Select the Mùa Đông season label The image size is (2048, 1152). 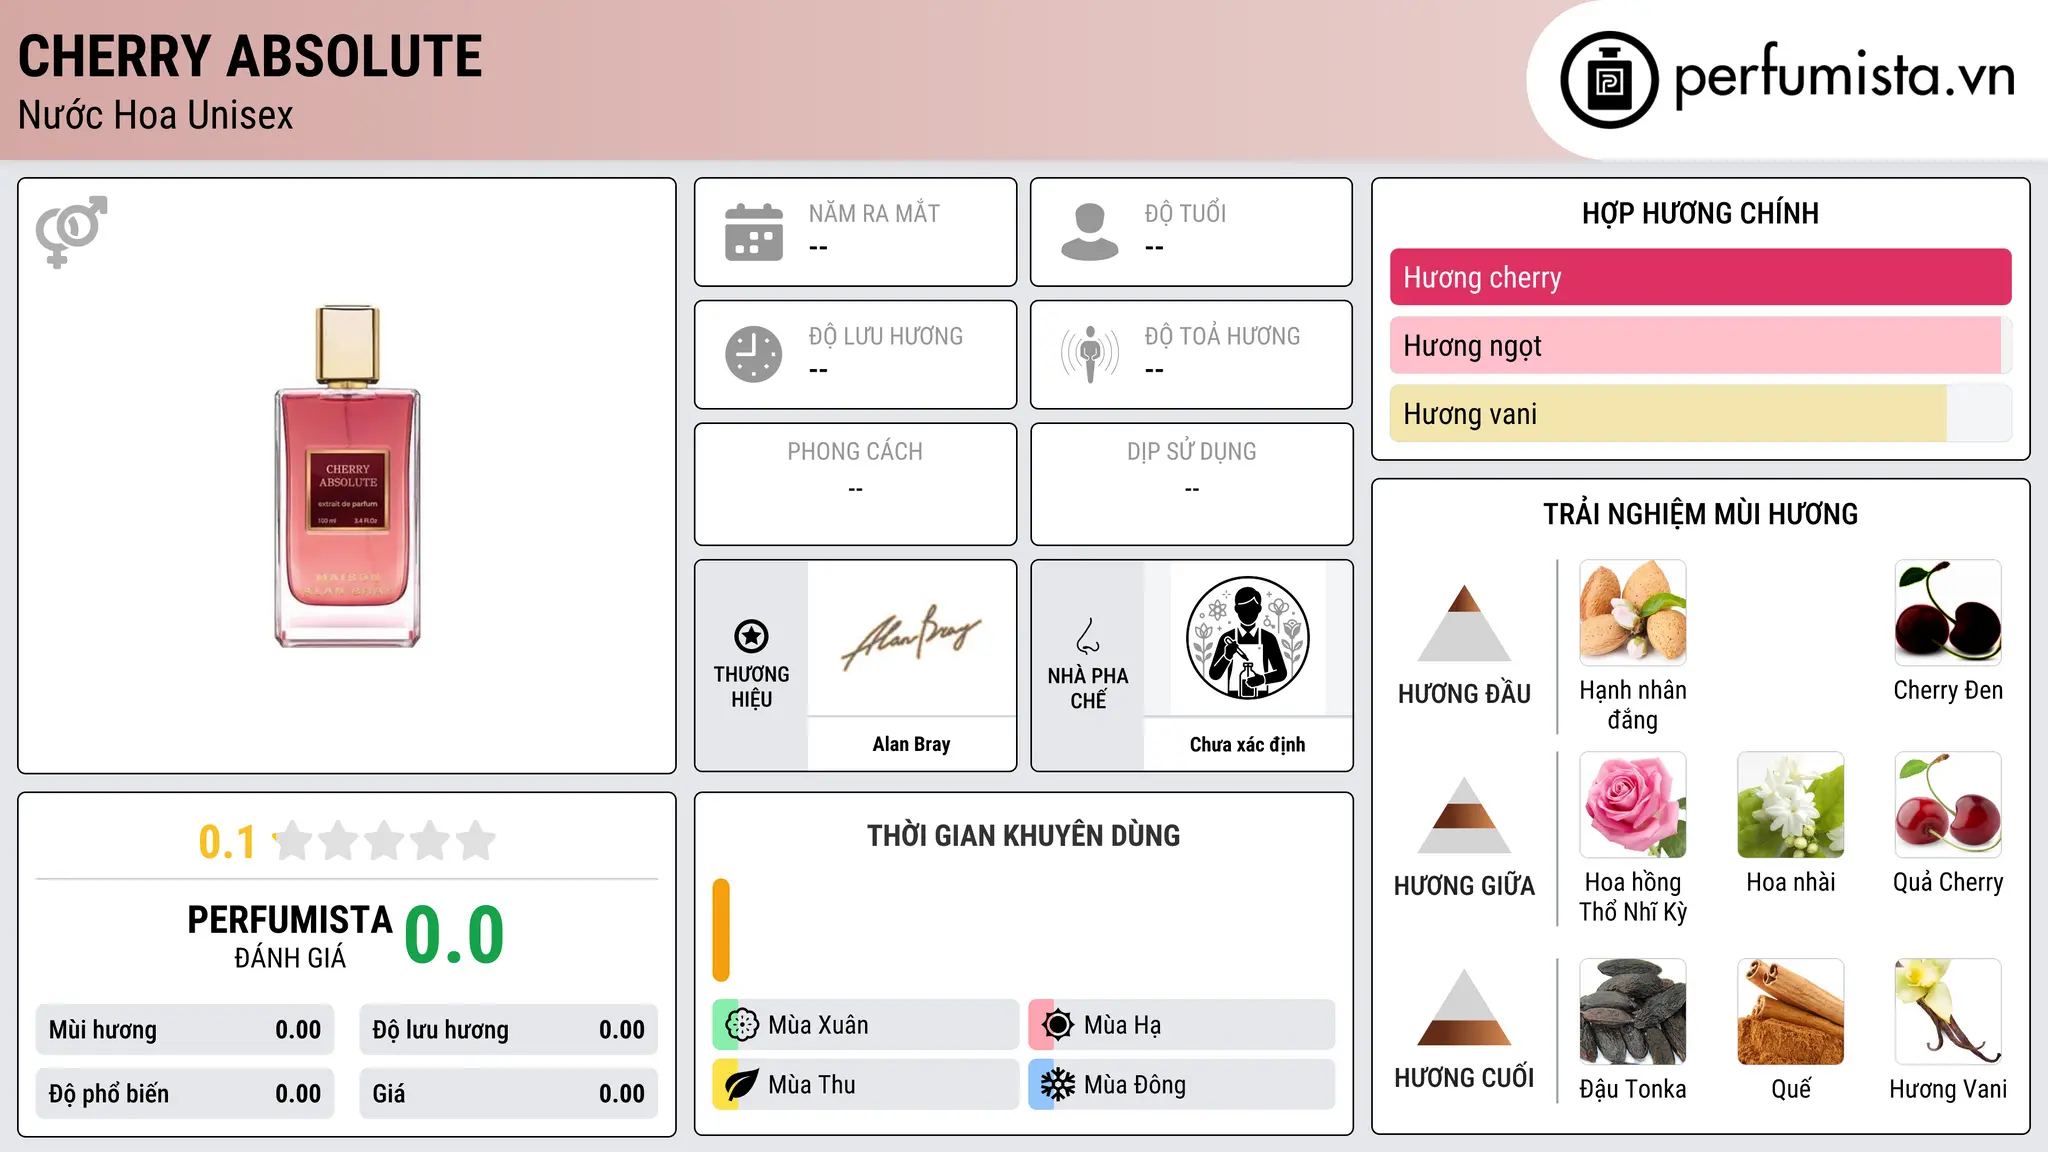tap(1135, 1085)
